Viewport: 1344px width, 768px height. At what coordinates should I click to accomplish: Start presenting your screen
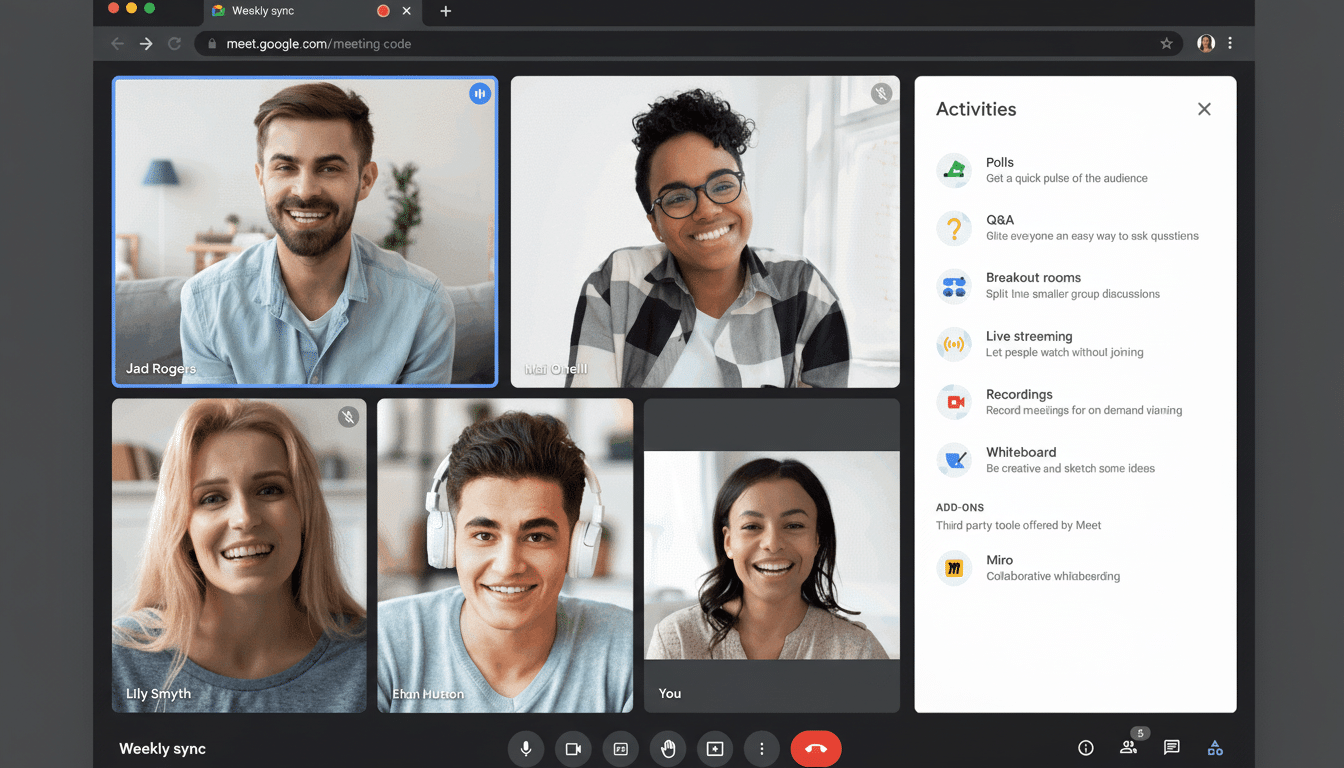click(x=714, y=748)
